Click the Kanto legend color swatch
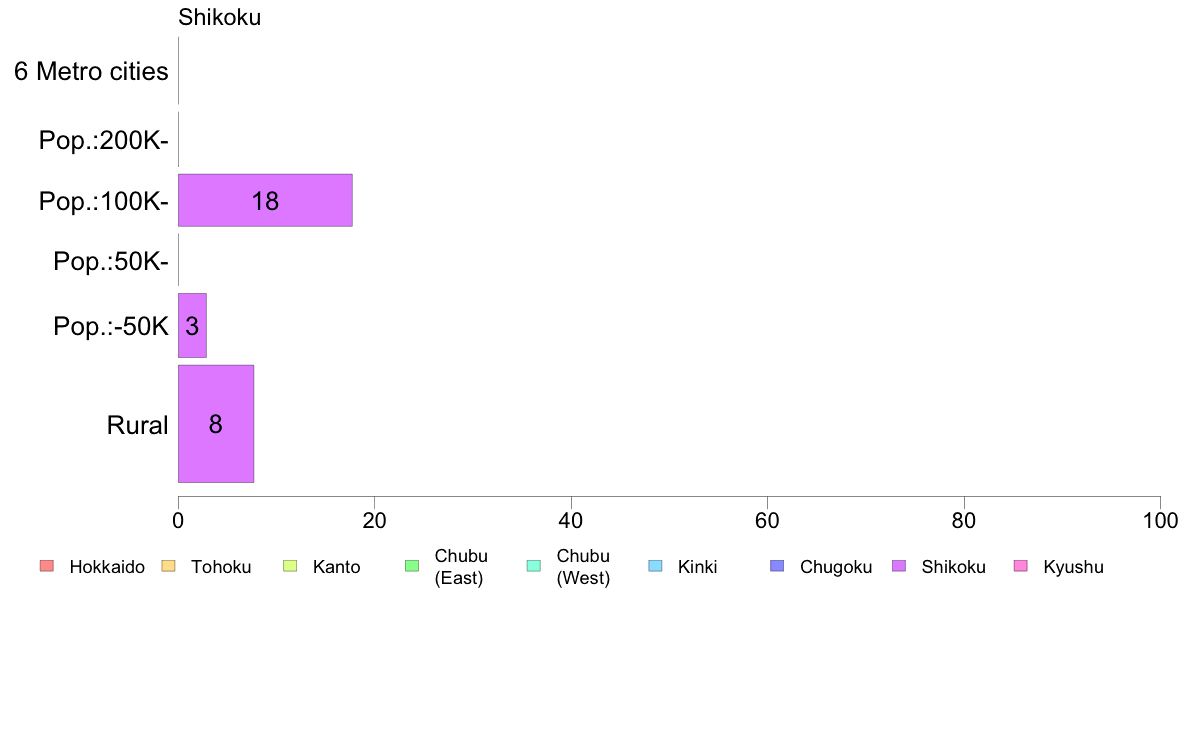The image size is (1188, 736). 290,566
